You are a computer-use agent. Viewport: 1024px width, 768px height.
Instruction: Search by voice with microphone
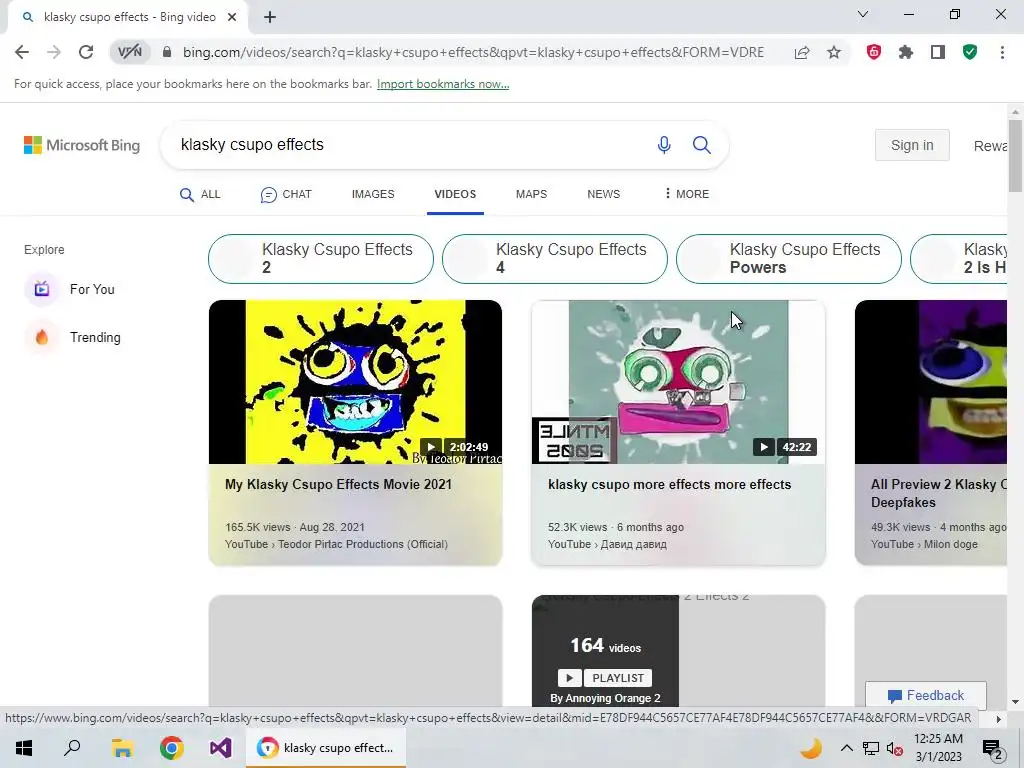pyautogui.click(x=664, y=145)
